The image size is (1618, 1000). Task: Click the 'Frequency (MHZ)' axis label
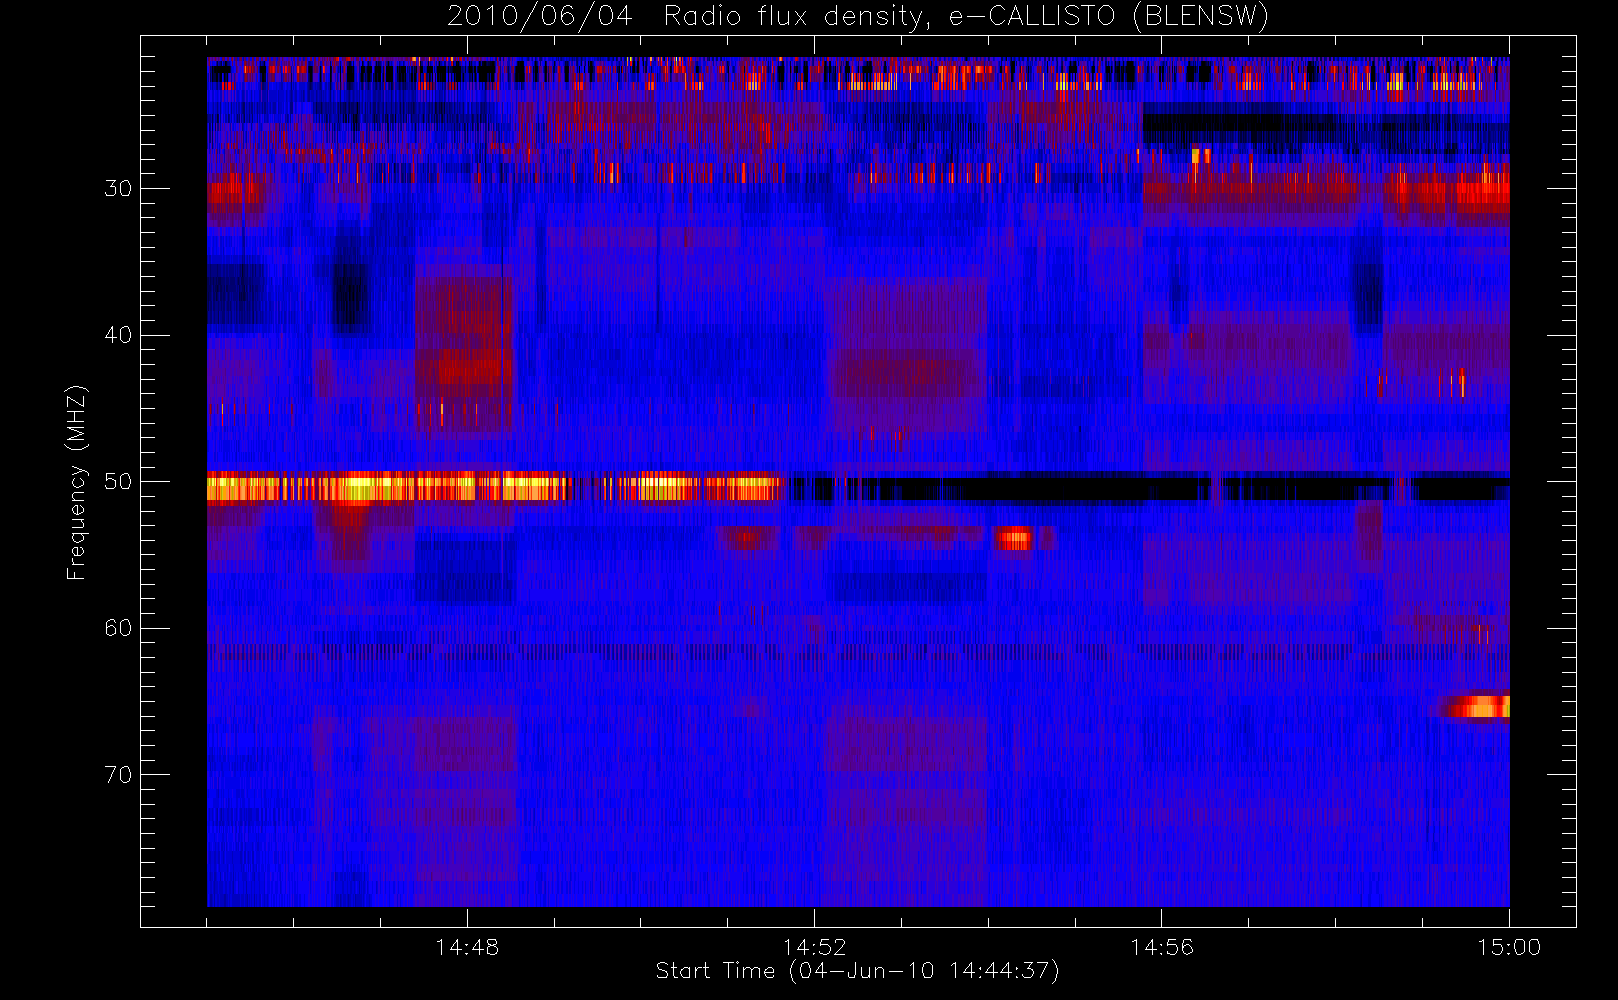[77, 482]
